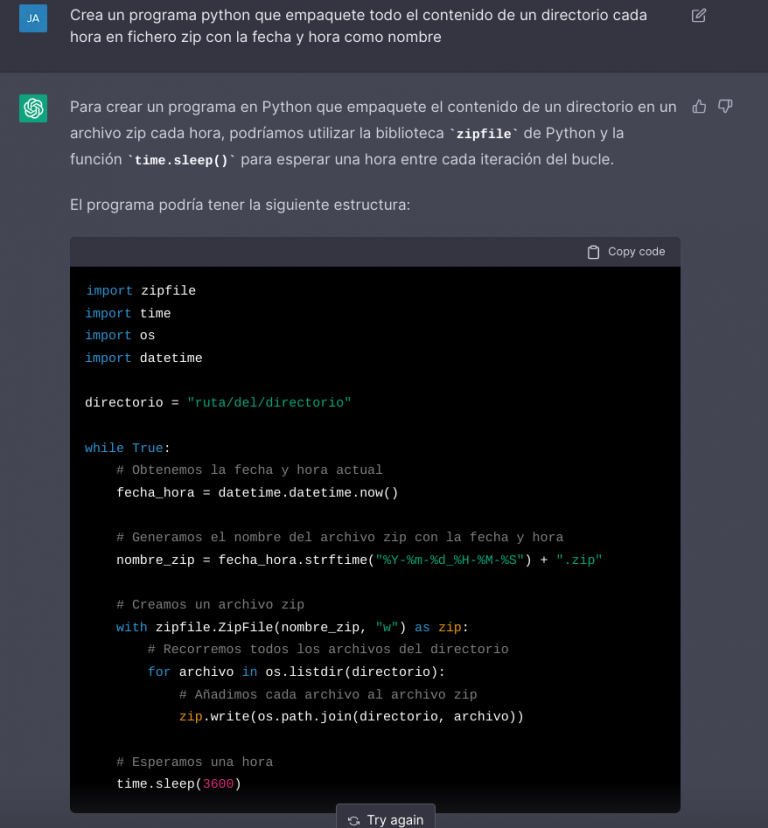
Task: Click the clipboard icon beside Copy code
Action: tap(594, 252)
